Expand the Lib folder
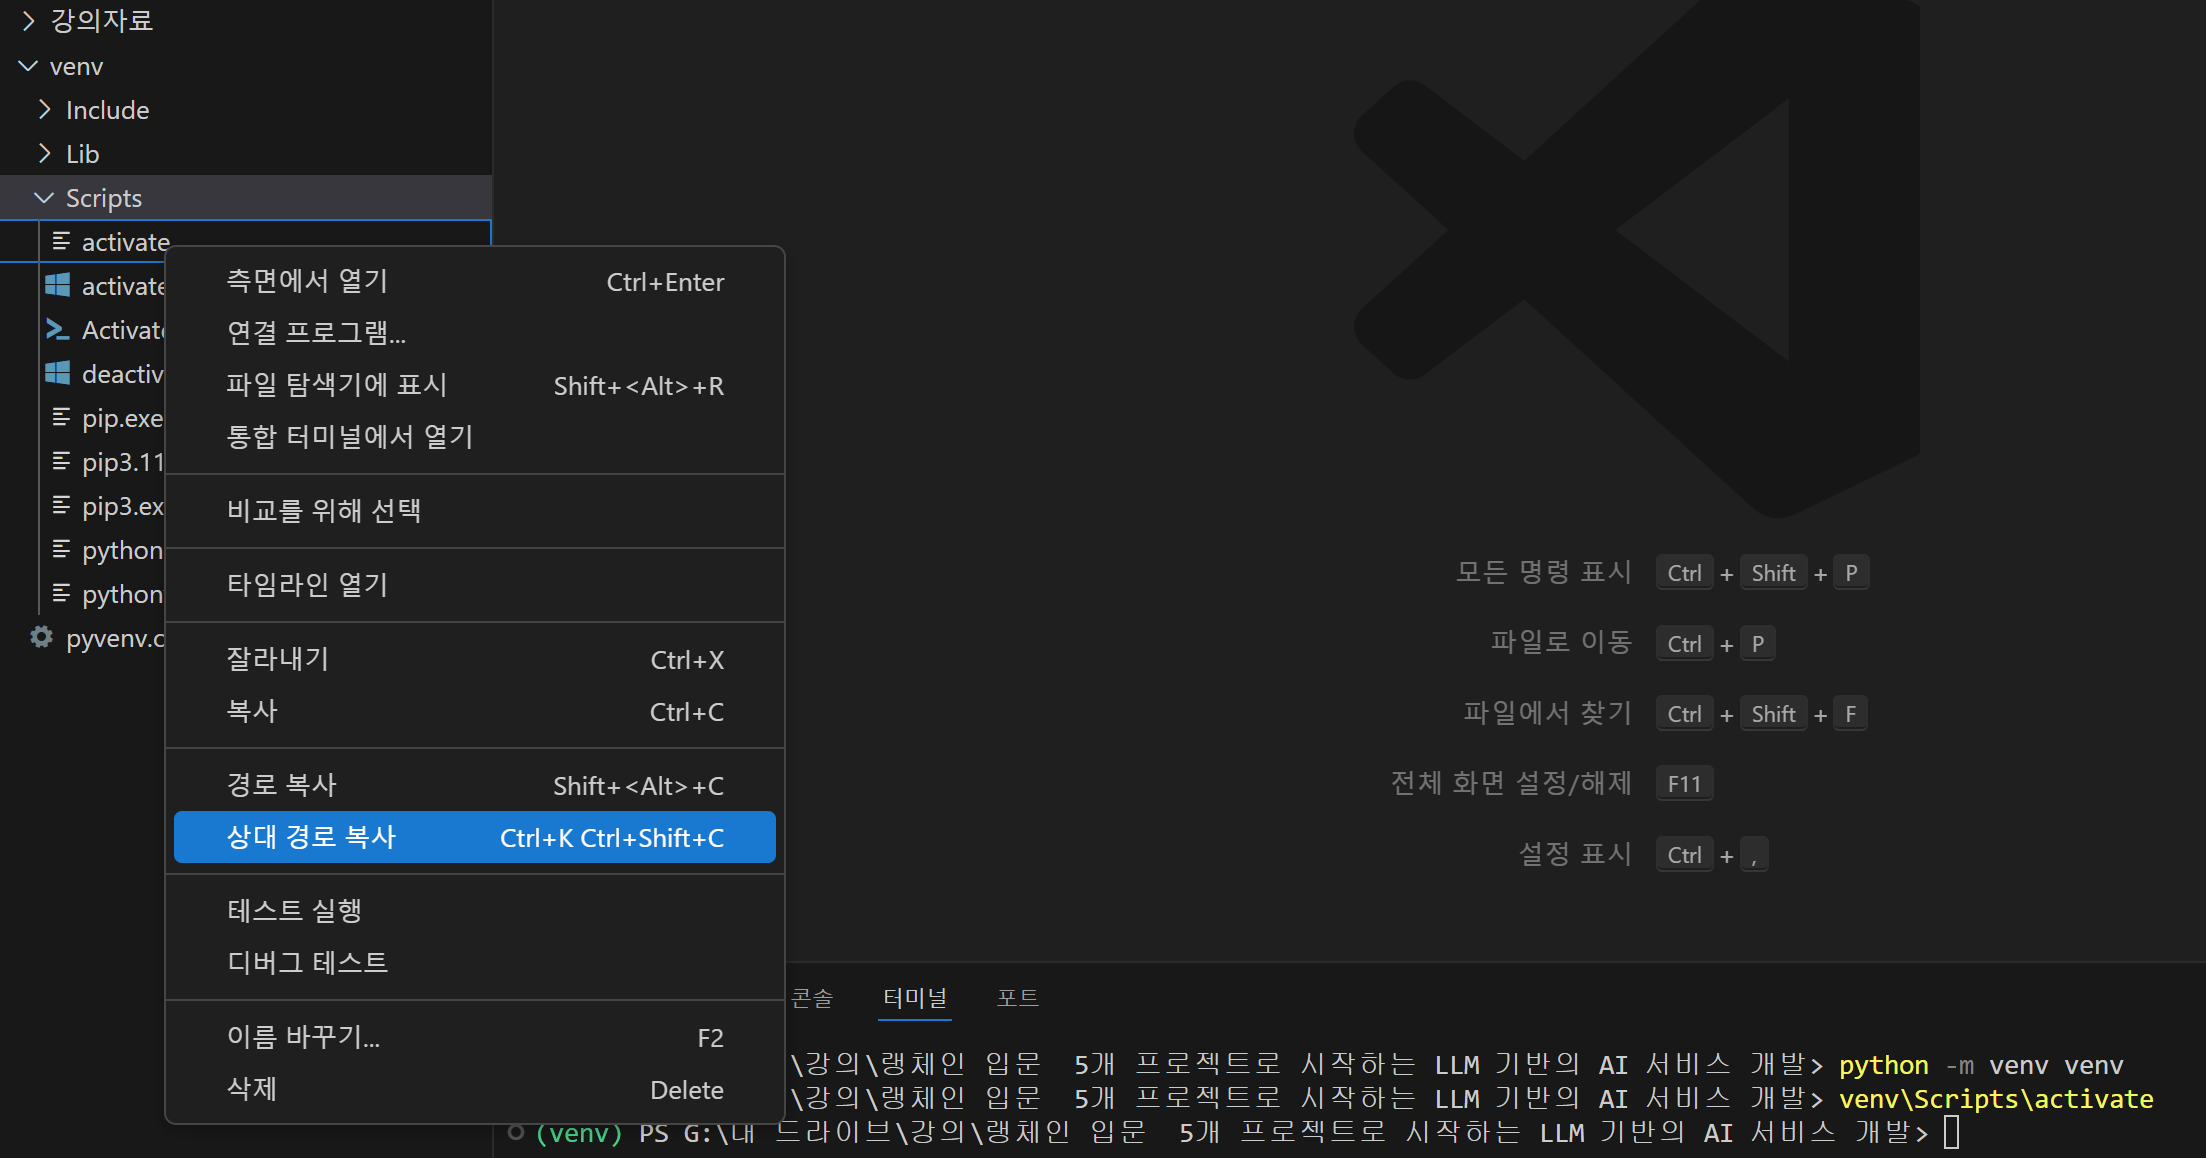Image resolution: width=2206 pixels, height=1158 pixels. [x=44, y=154]
